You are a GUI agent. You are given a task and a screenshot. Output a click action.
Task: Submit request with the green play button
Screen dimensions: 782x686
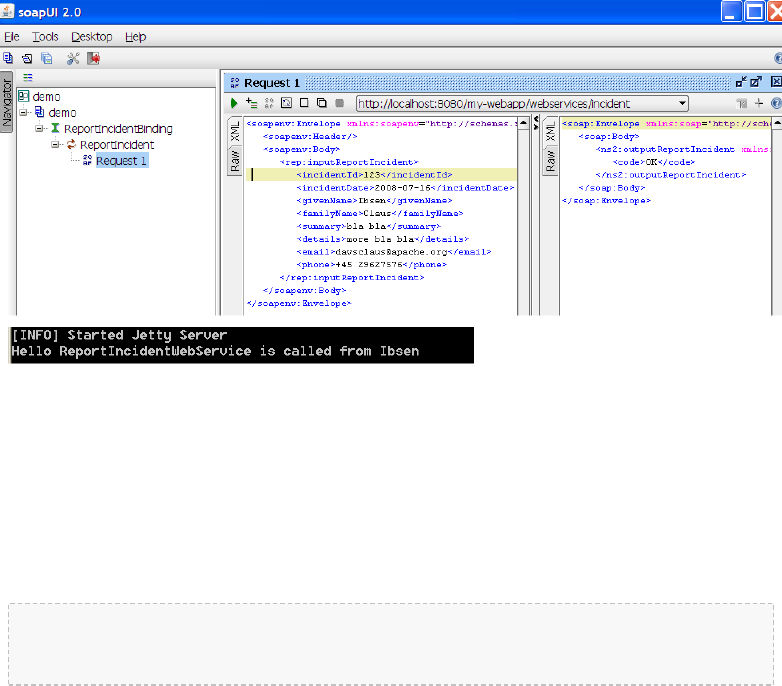click(x=235, y=103)
